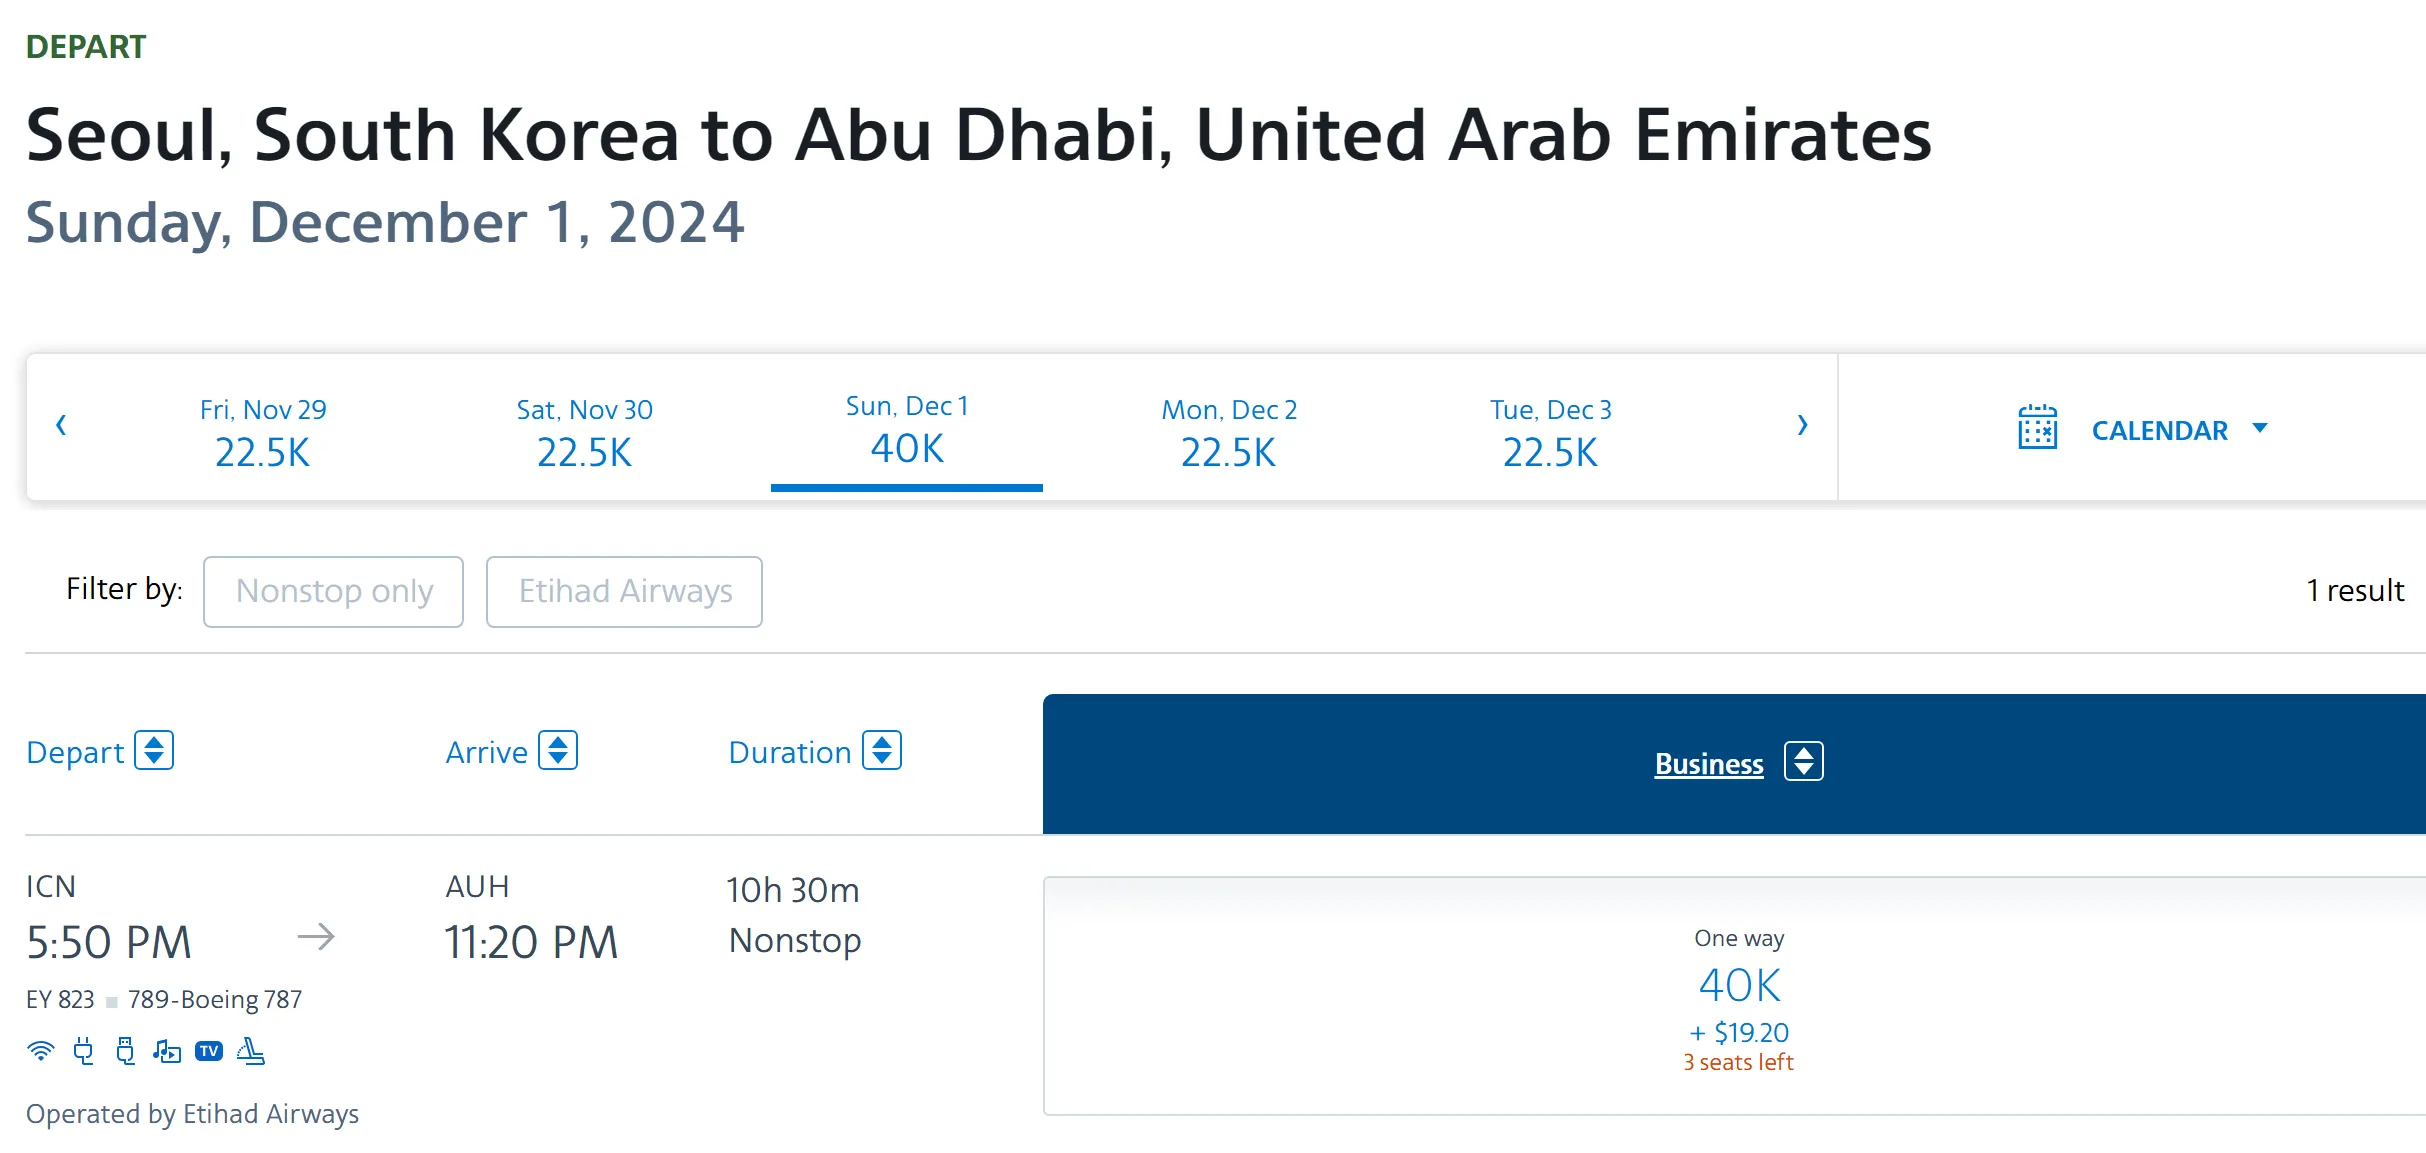The width and height of the screenshot is (2426, 1153).
Task: Show later dates with right arrow
Action: pyautogui.click(x=1802, y=425)
